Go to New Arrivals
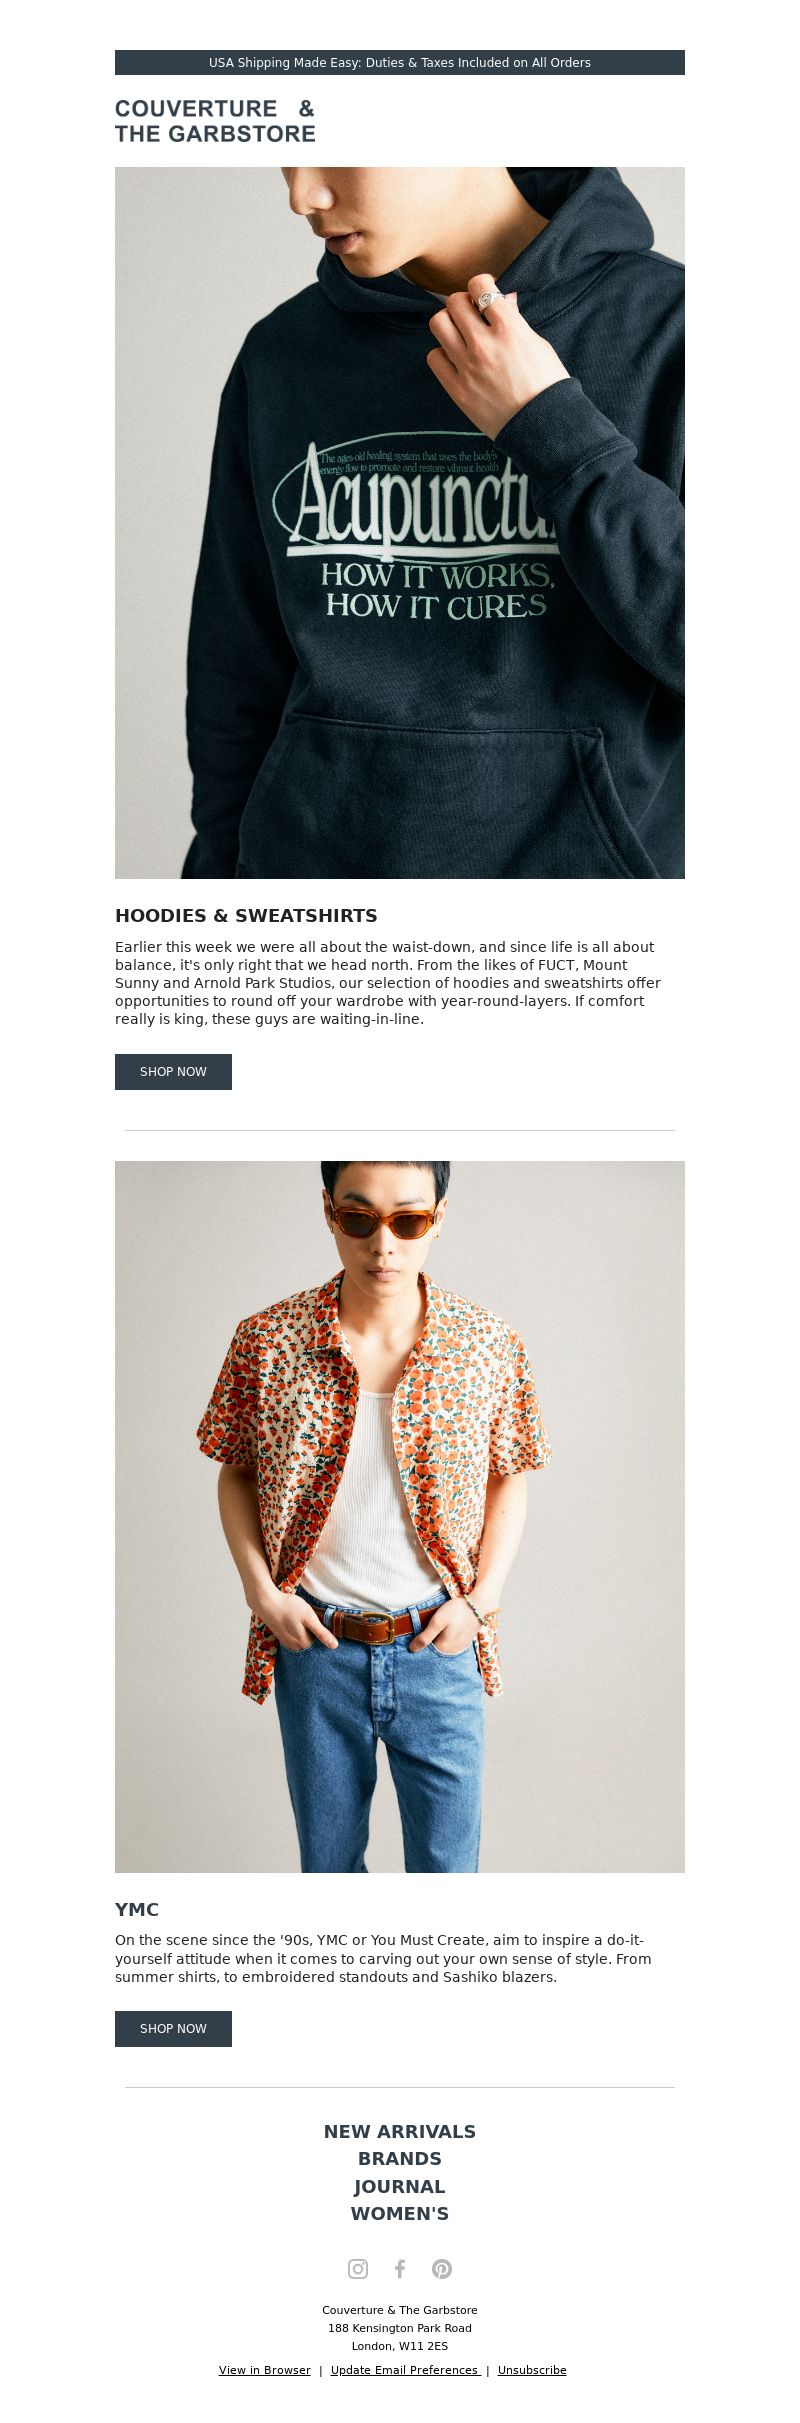This screenshot has height=2423, width=800. pyautogui.click(x=400, y=2131)
